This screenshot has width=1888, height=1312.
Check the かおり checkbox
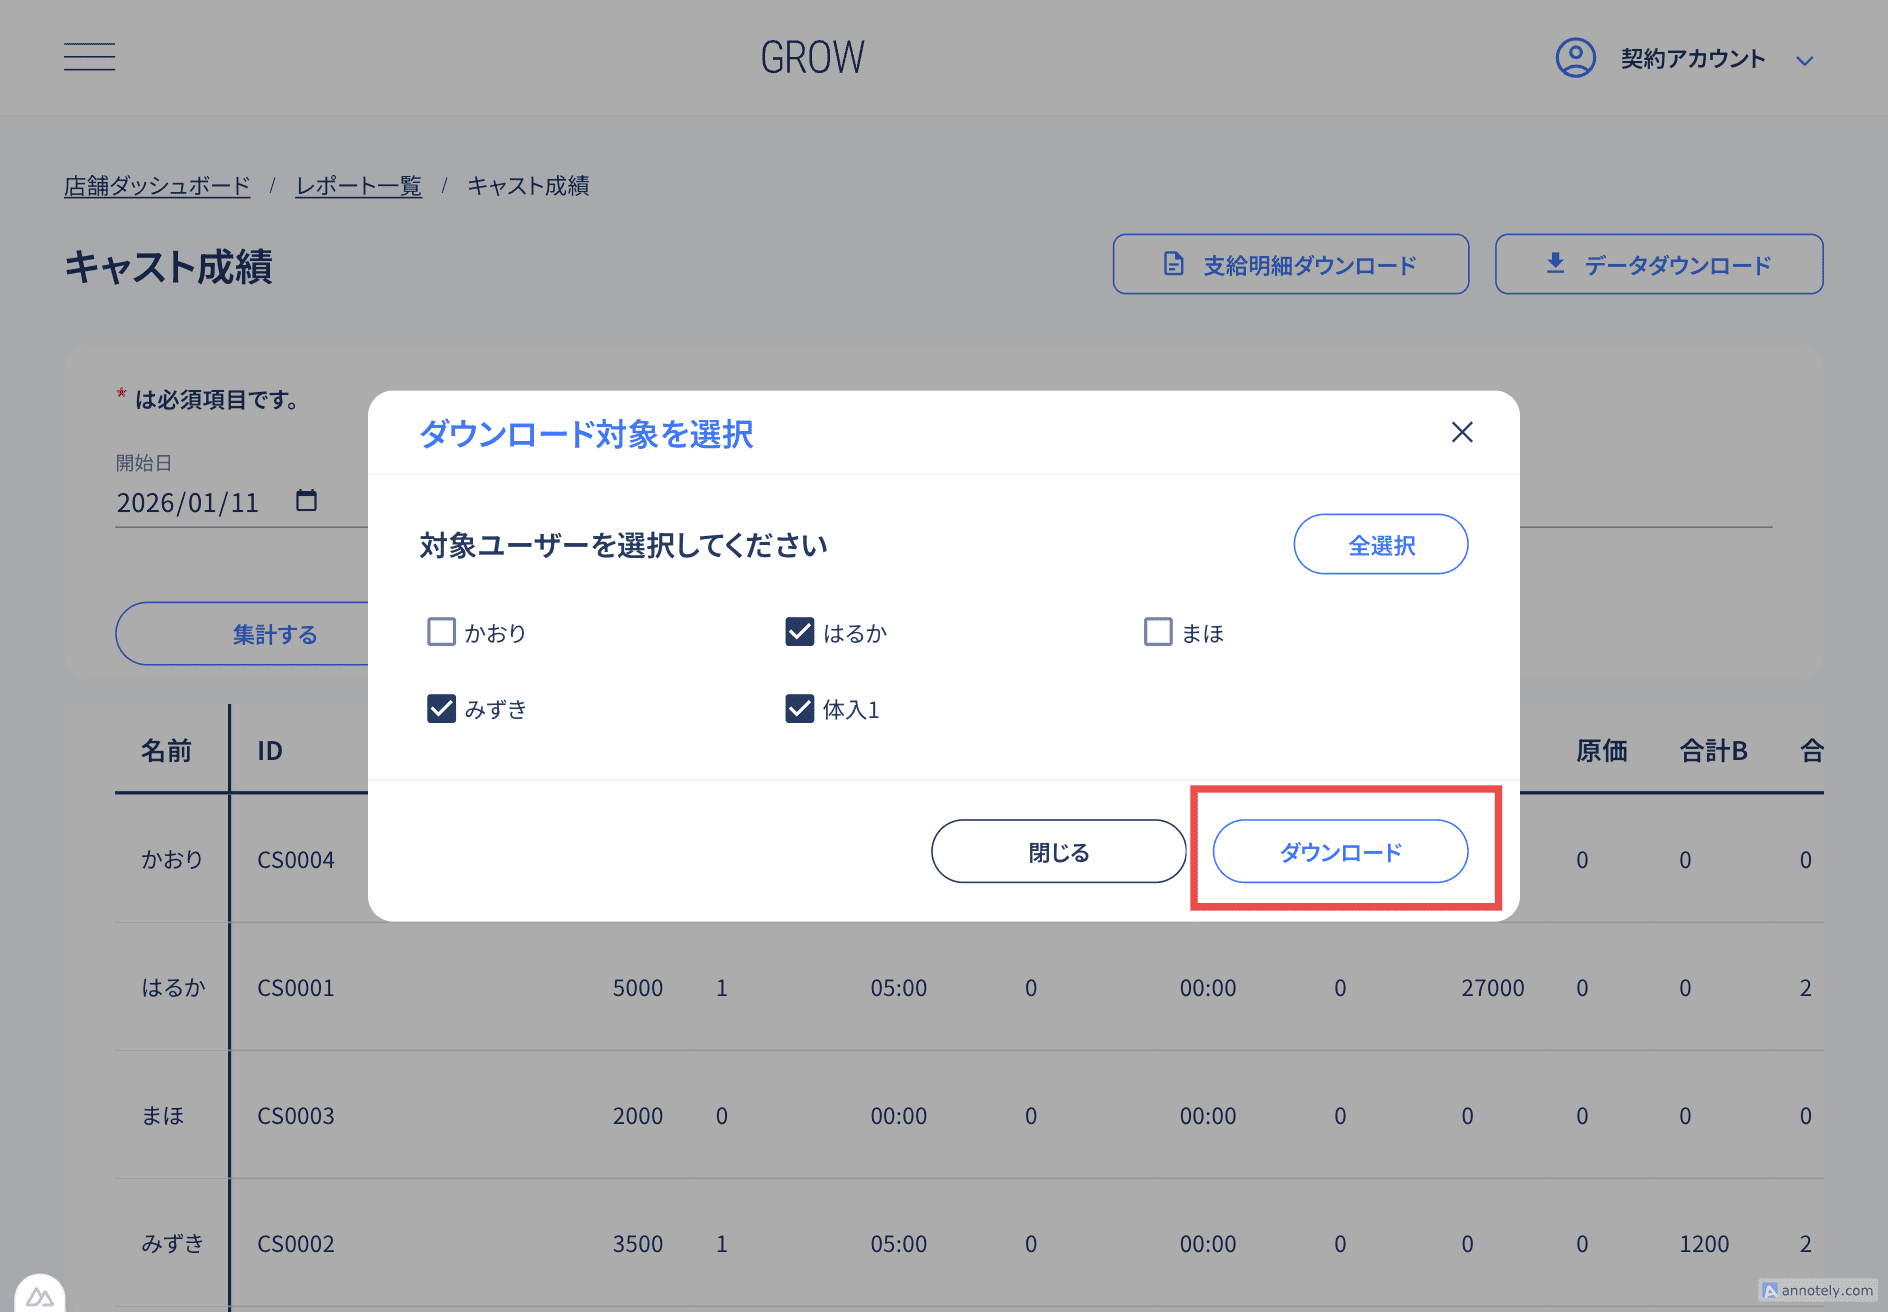point(441,631)
